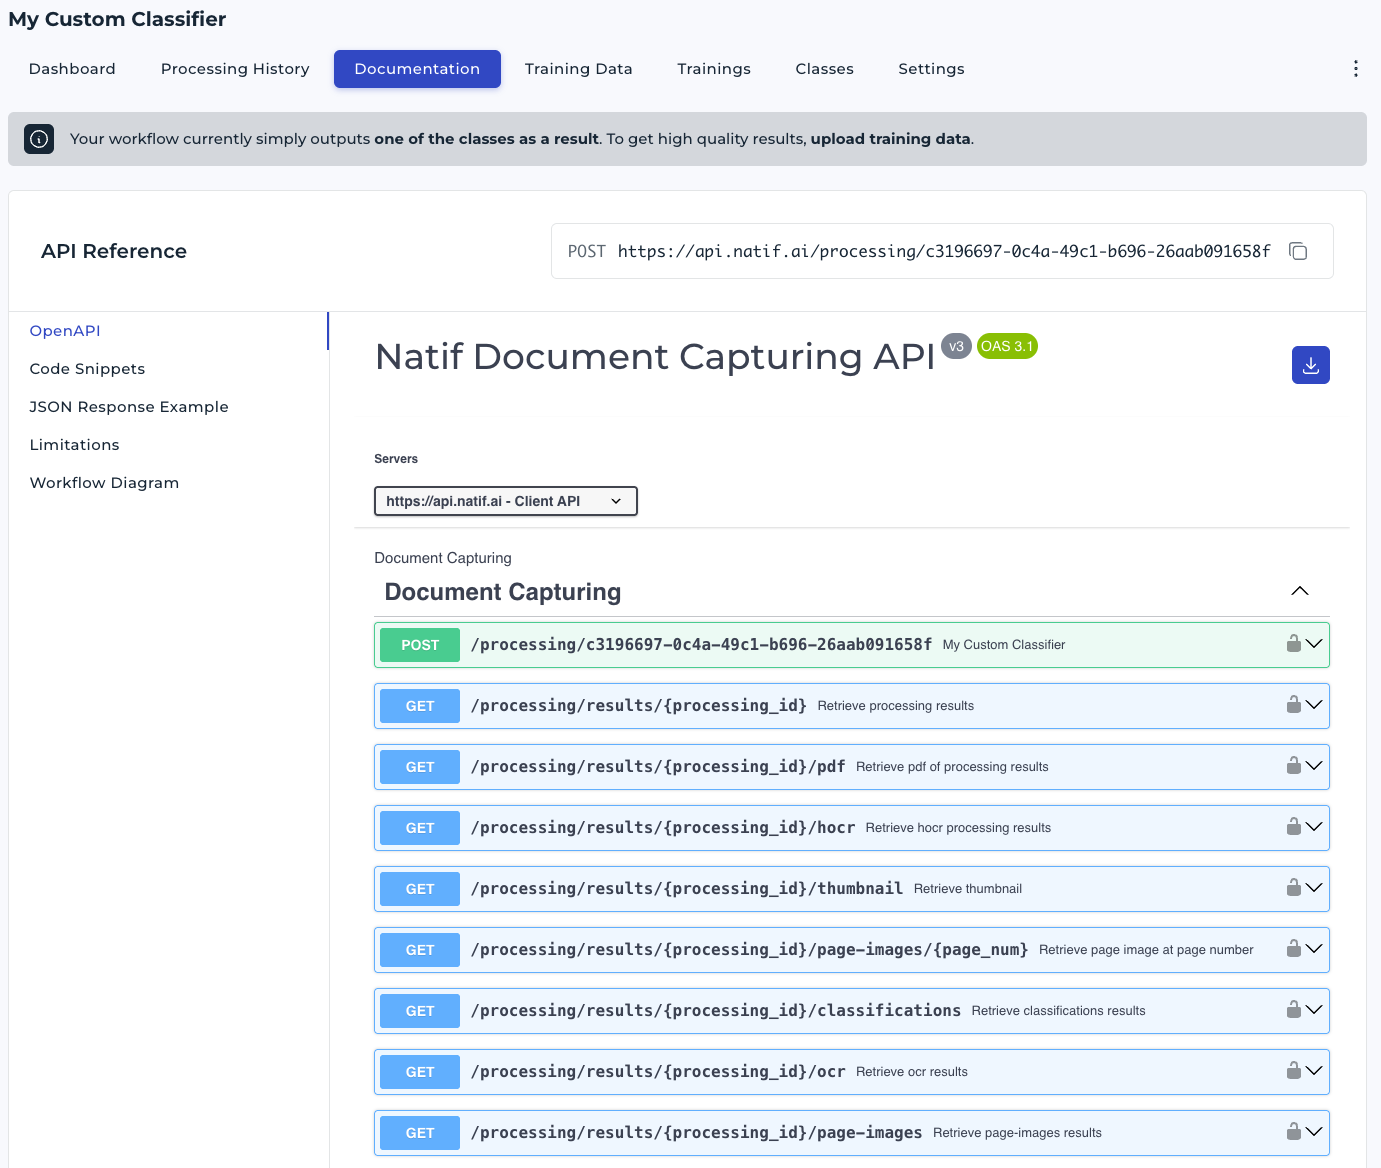Expand the /classifications endpoint chevron
Screen dimensions: 1381x1168
(x=1314, y=1010)
